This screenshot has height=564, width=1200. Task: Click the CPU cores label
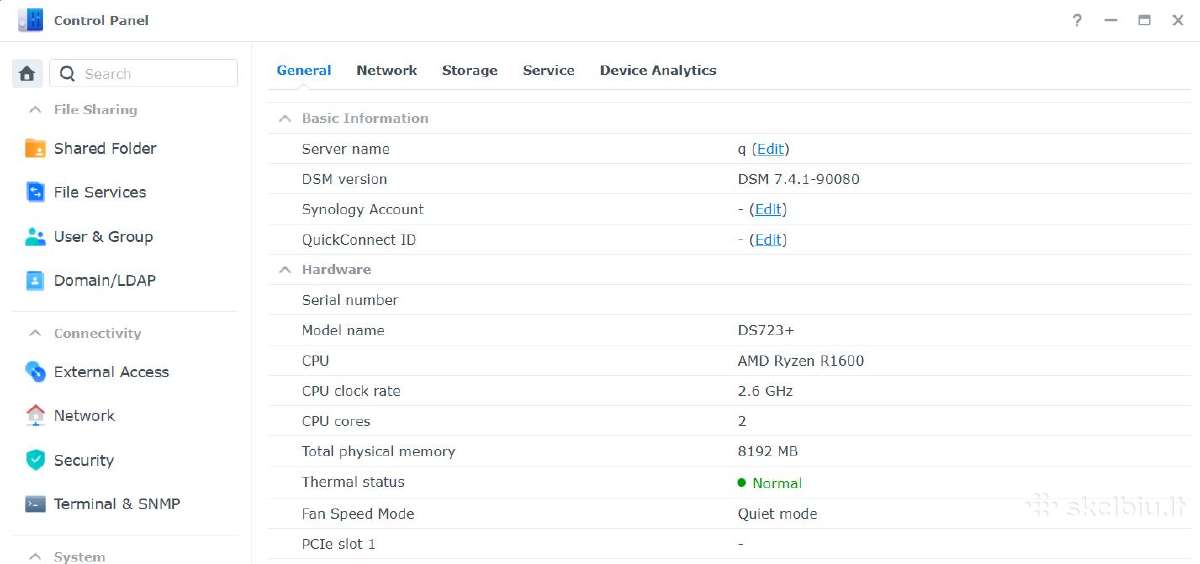(x=336, y=421)
